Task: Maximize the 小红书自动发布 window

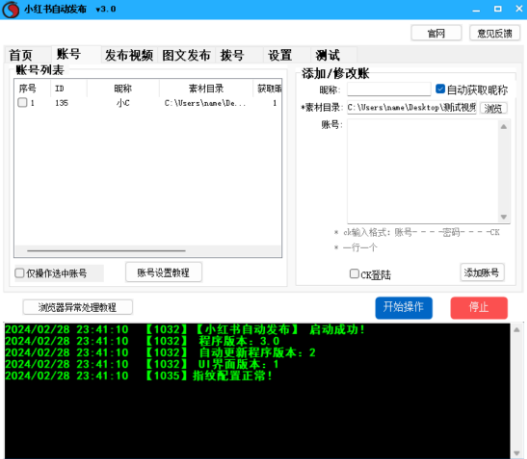Action: 498,9
